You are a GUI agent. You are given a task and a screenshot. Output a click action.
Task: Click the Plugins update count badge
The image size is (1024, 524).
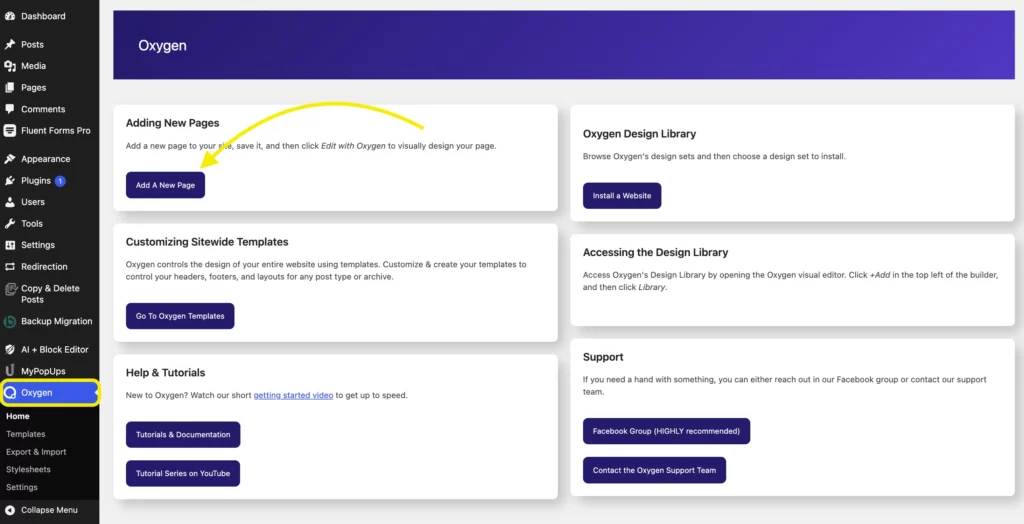tap(60, 181)
